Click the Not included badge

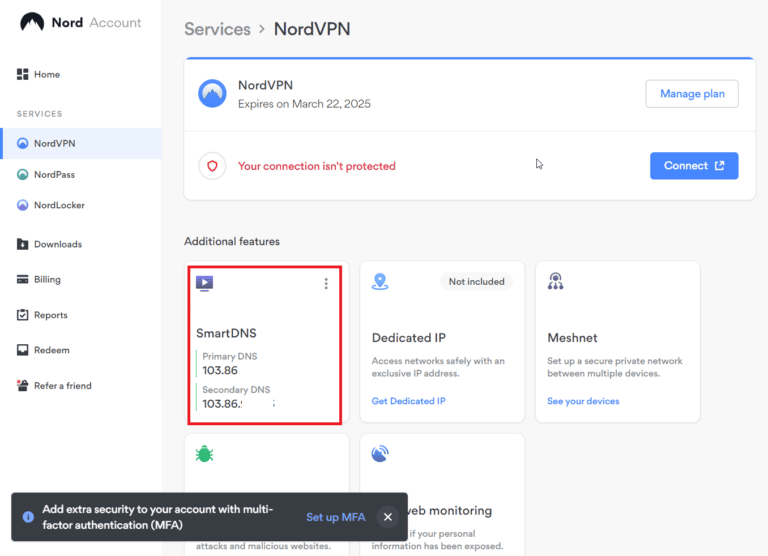[x=477, y=282]
